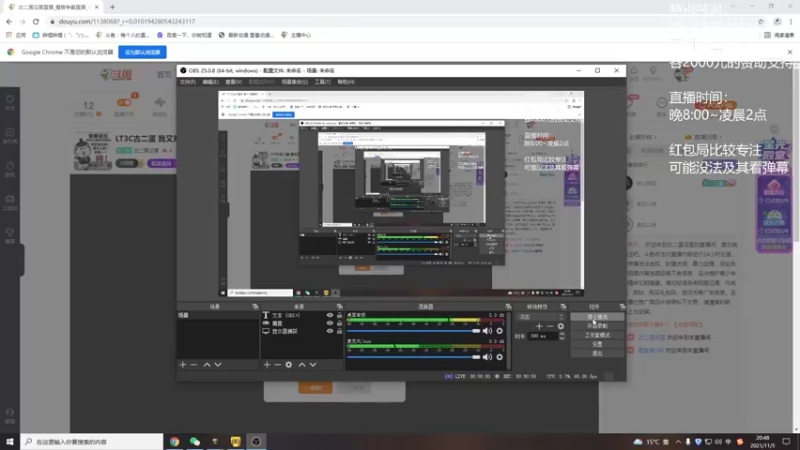This screenshot has height=450, width=800.
Task: Adjust desktop audio volume slider
Action: click(413, 331)
